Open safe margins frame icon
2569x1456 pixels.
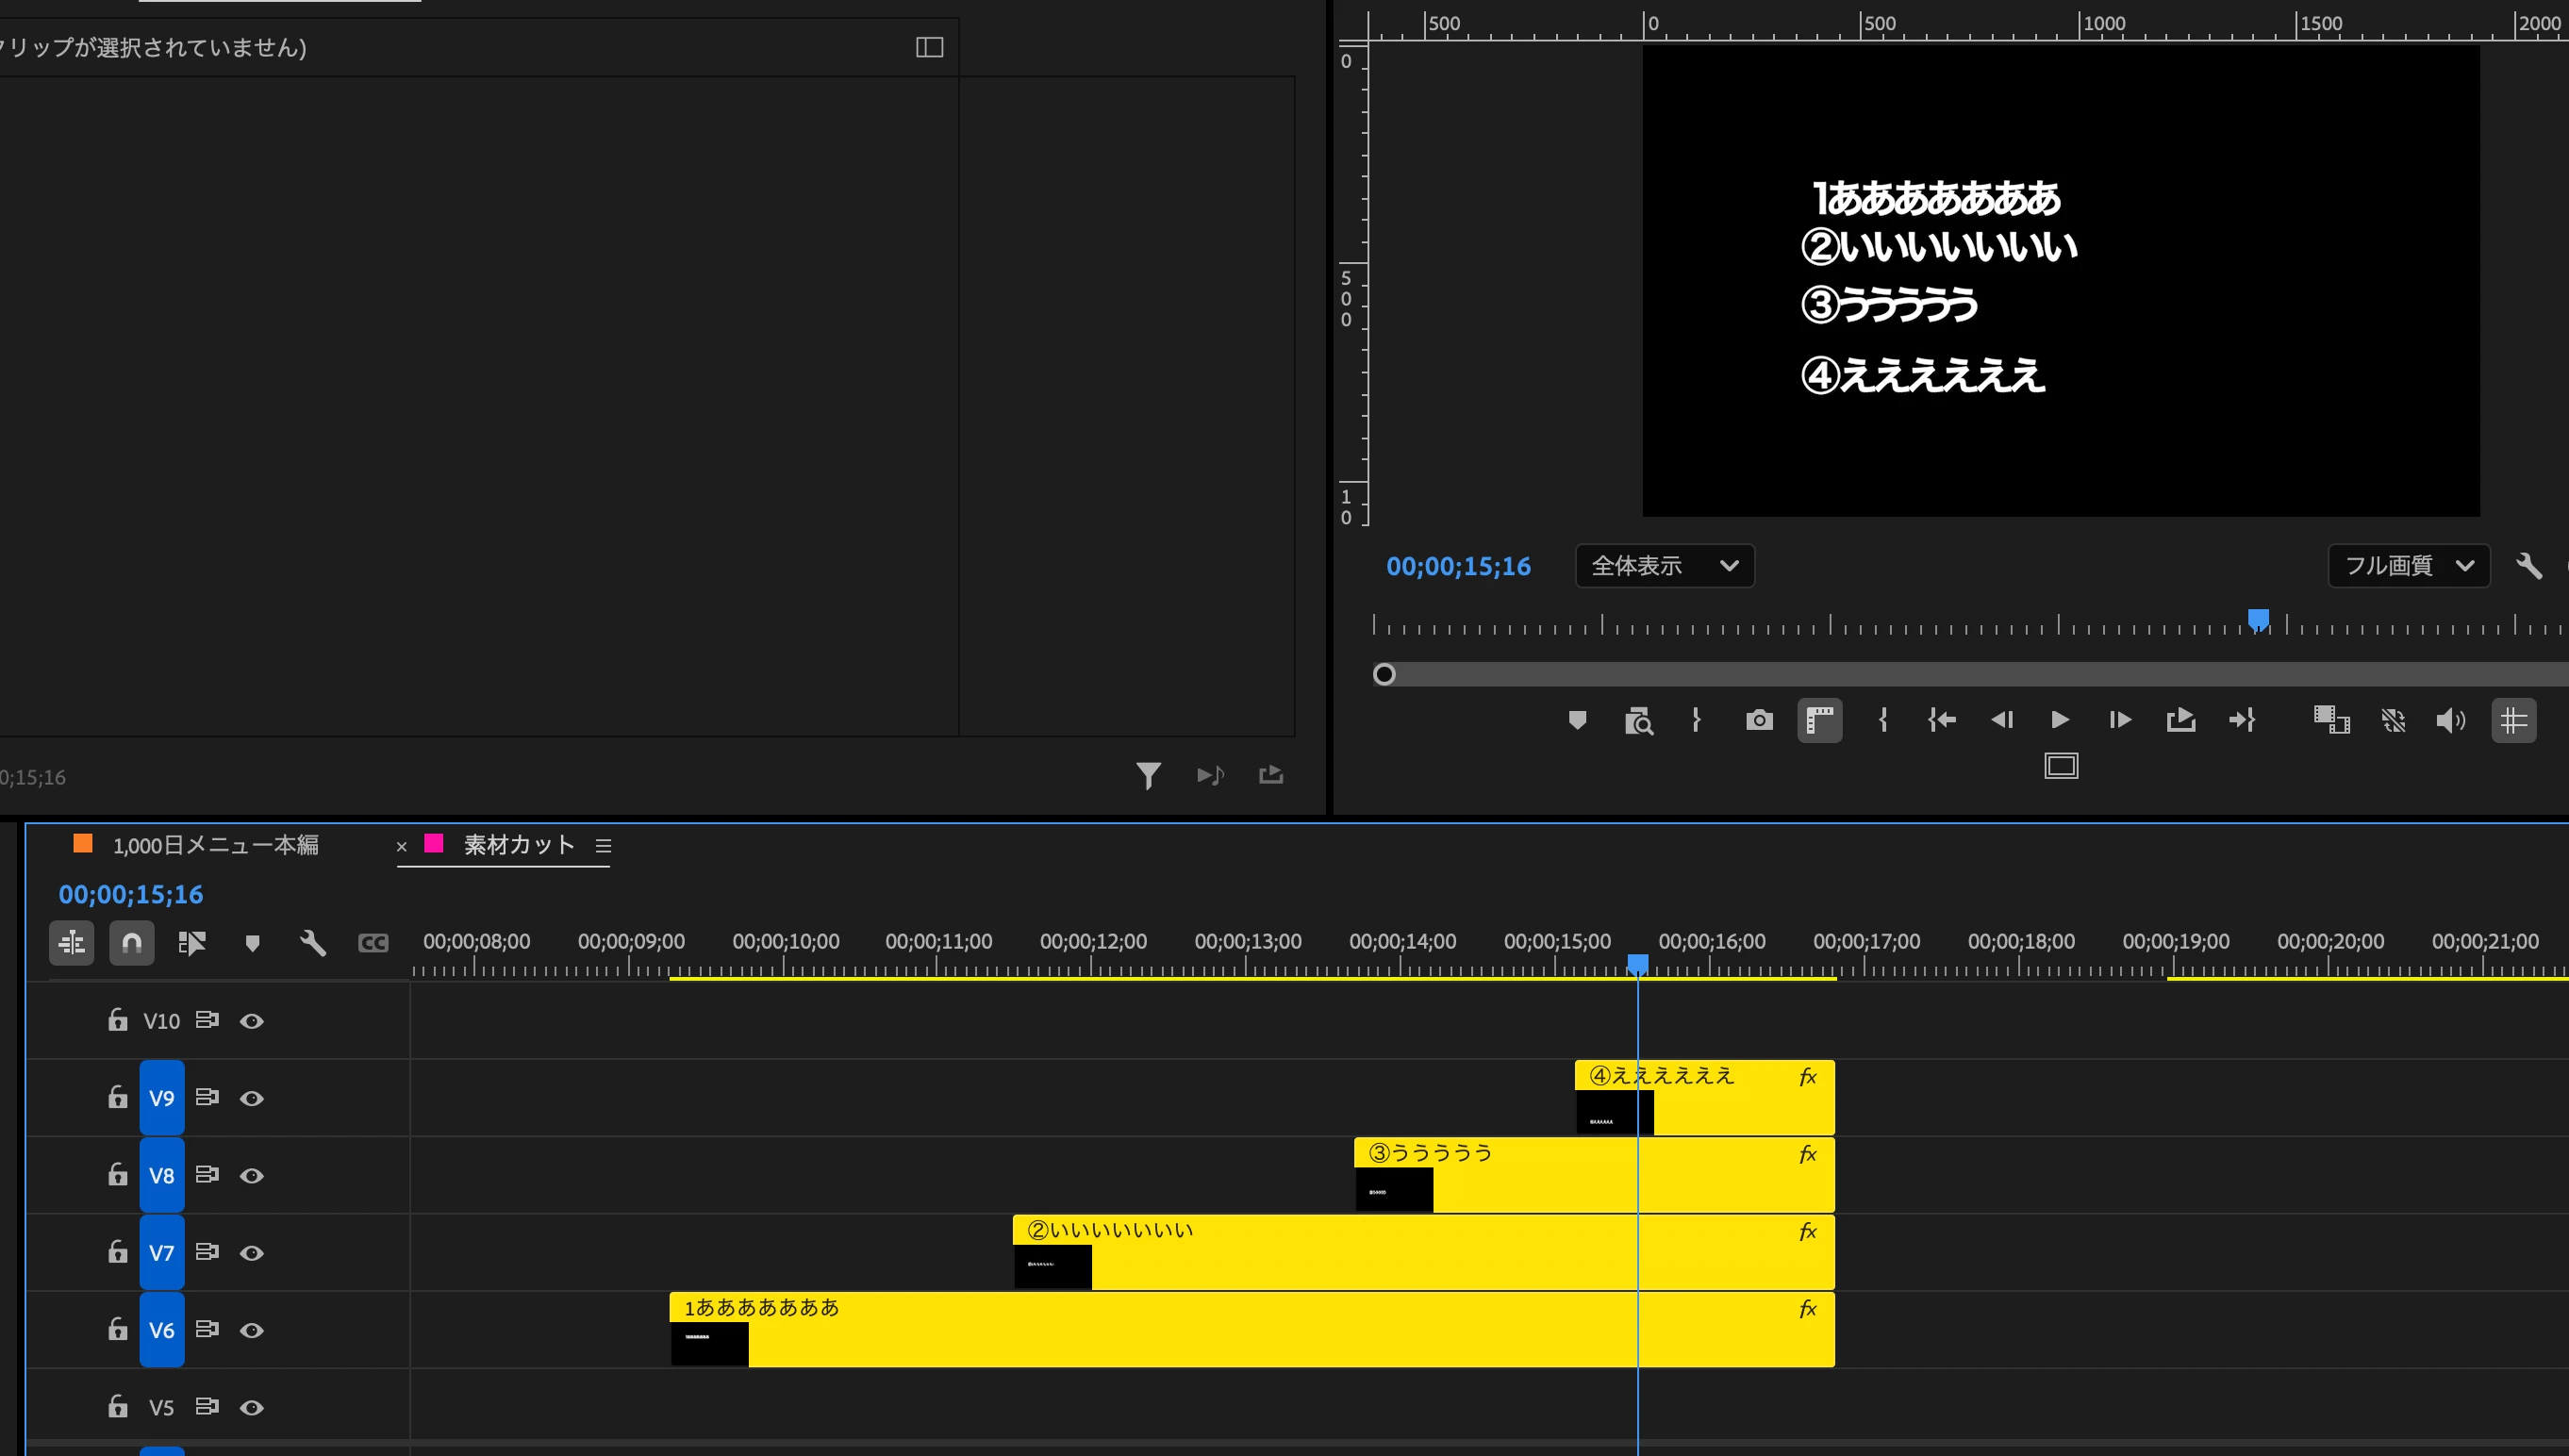pos(2061,766)
